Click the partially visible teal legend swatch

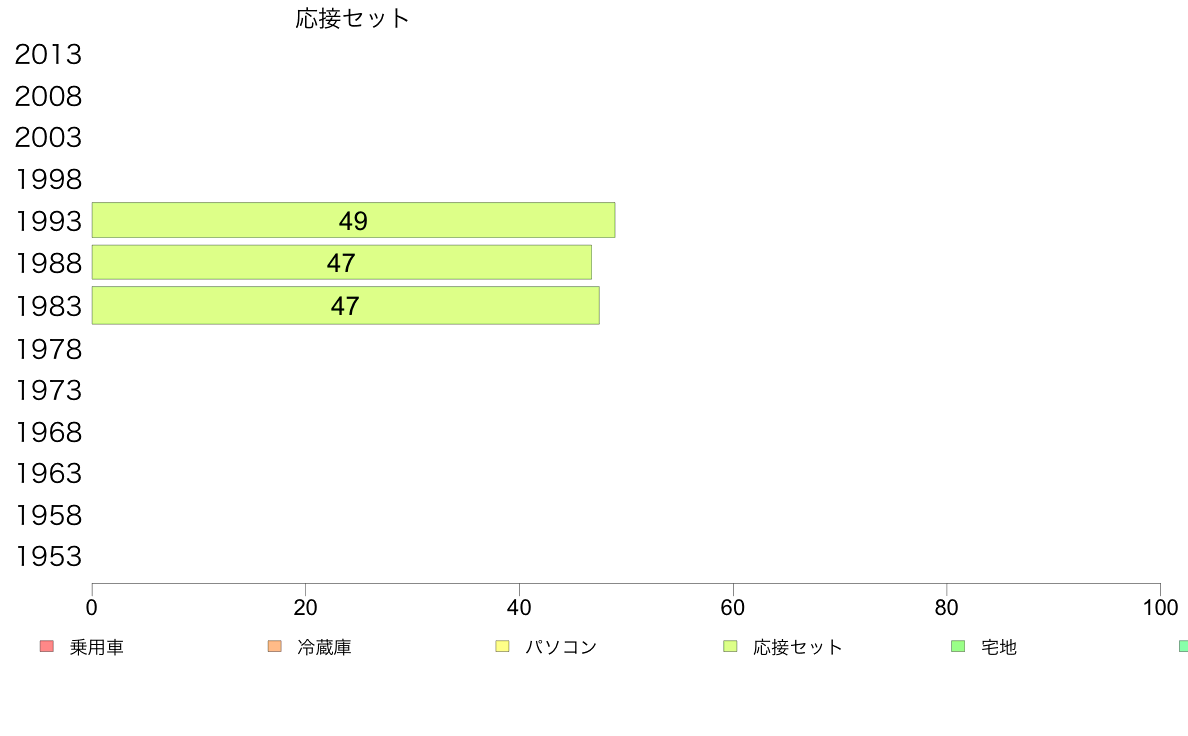[x=1183, y=646]
